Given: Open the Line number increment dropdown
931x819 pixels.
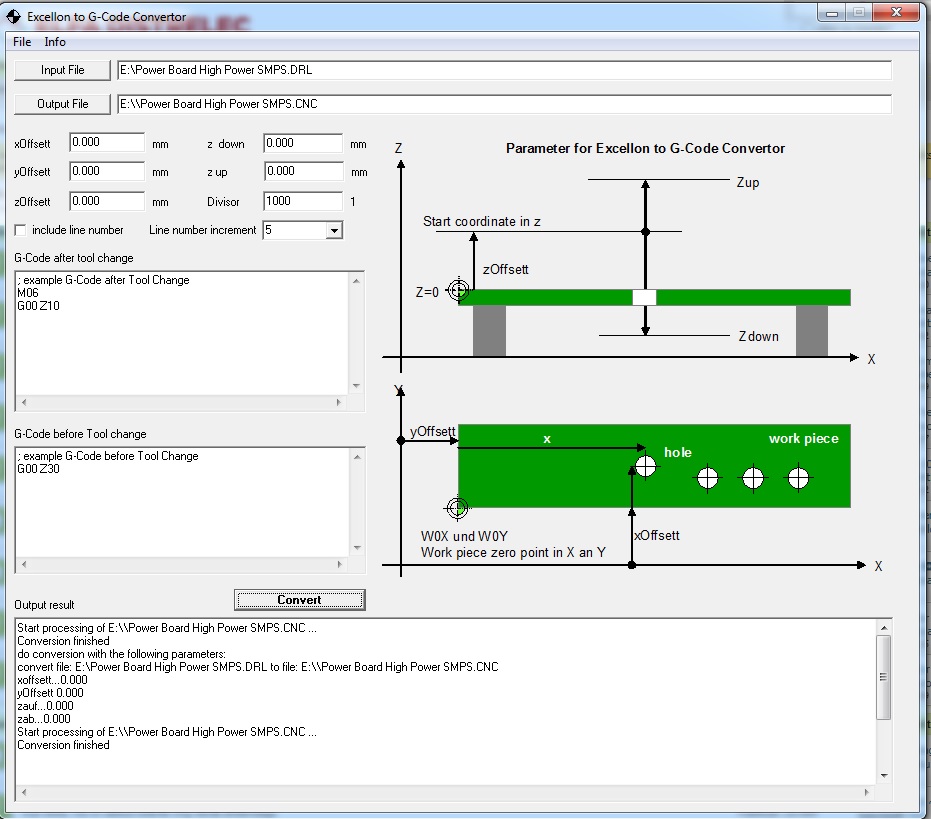Looking at the screenshot, I should [x=334, y=231].
